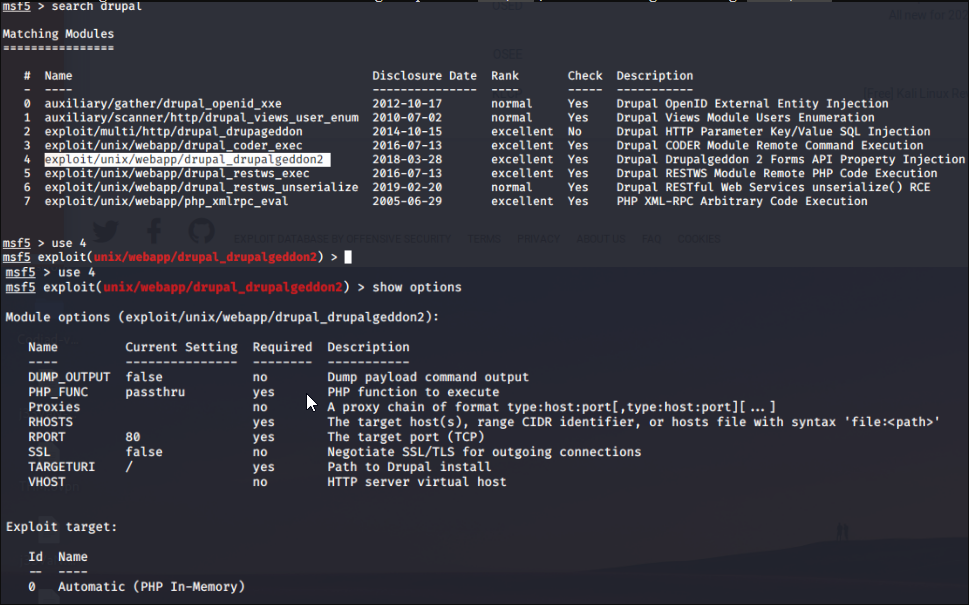
Task: Click the terminal cursor block after the prompt
Action: click(348, 257)
